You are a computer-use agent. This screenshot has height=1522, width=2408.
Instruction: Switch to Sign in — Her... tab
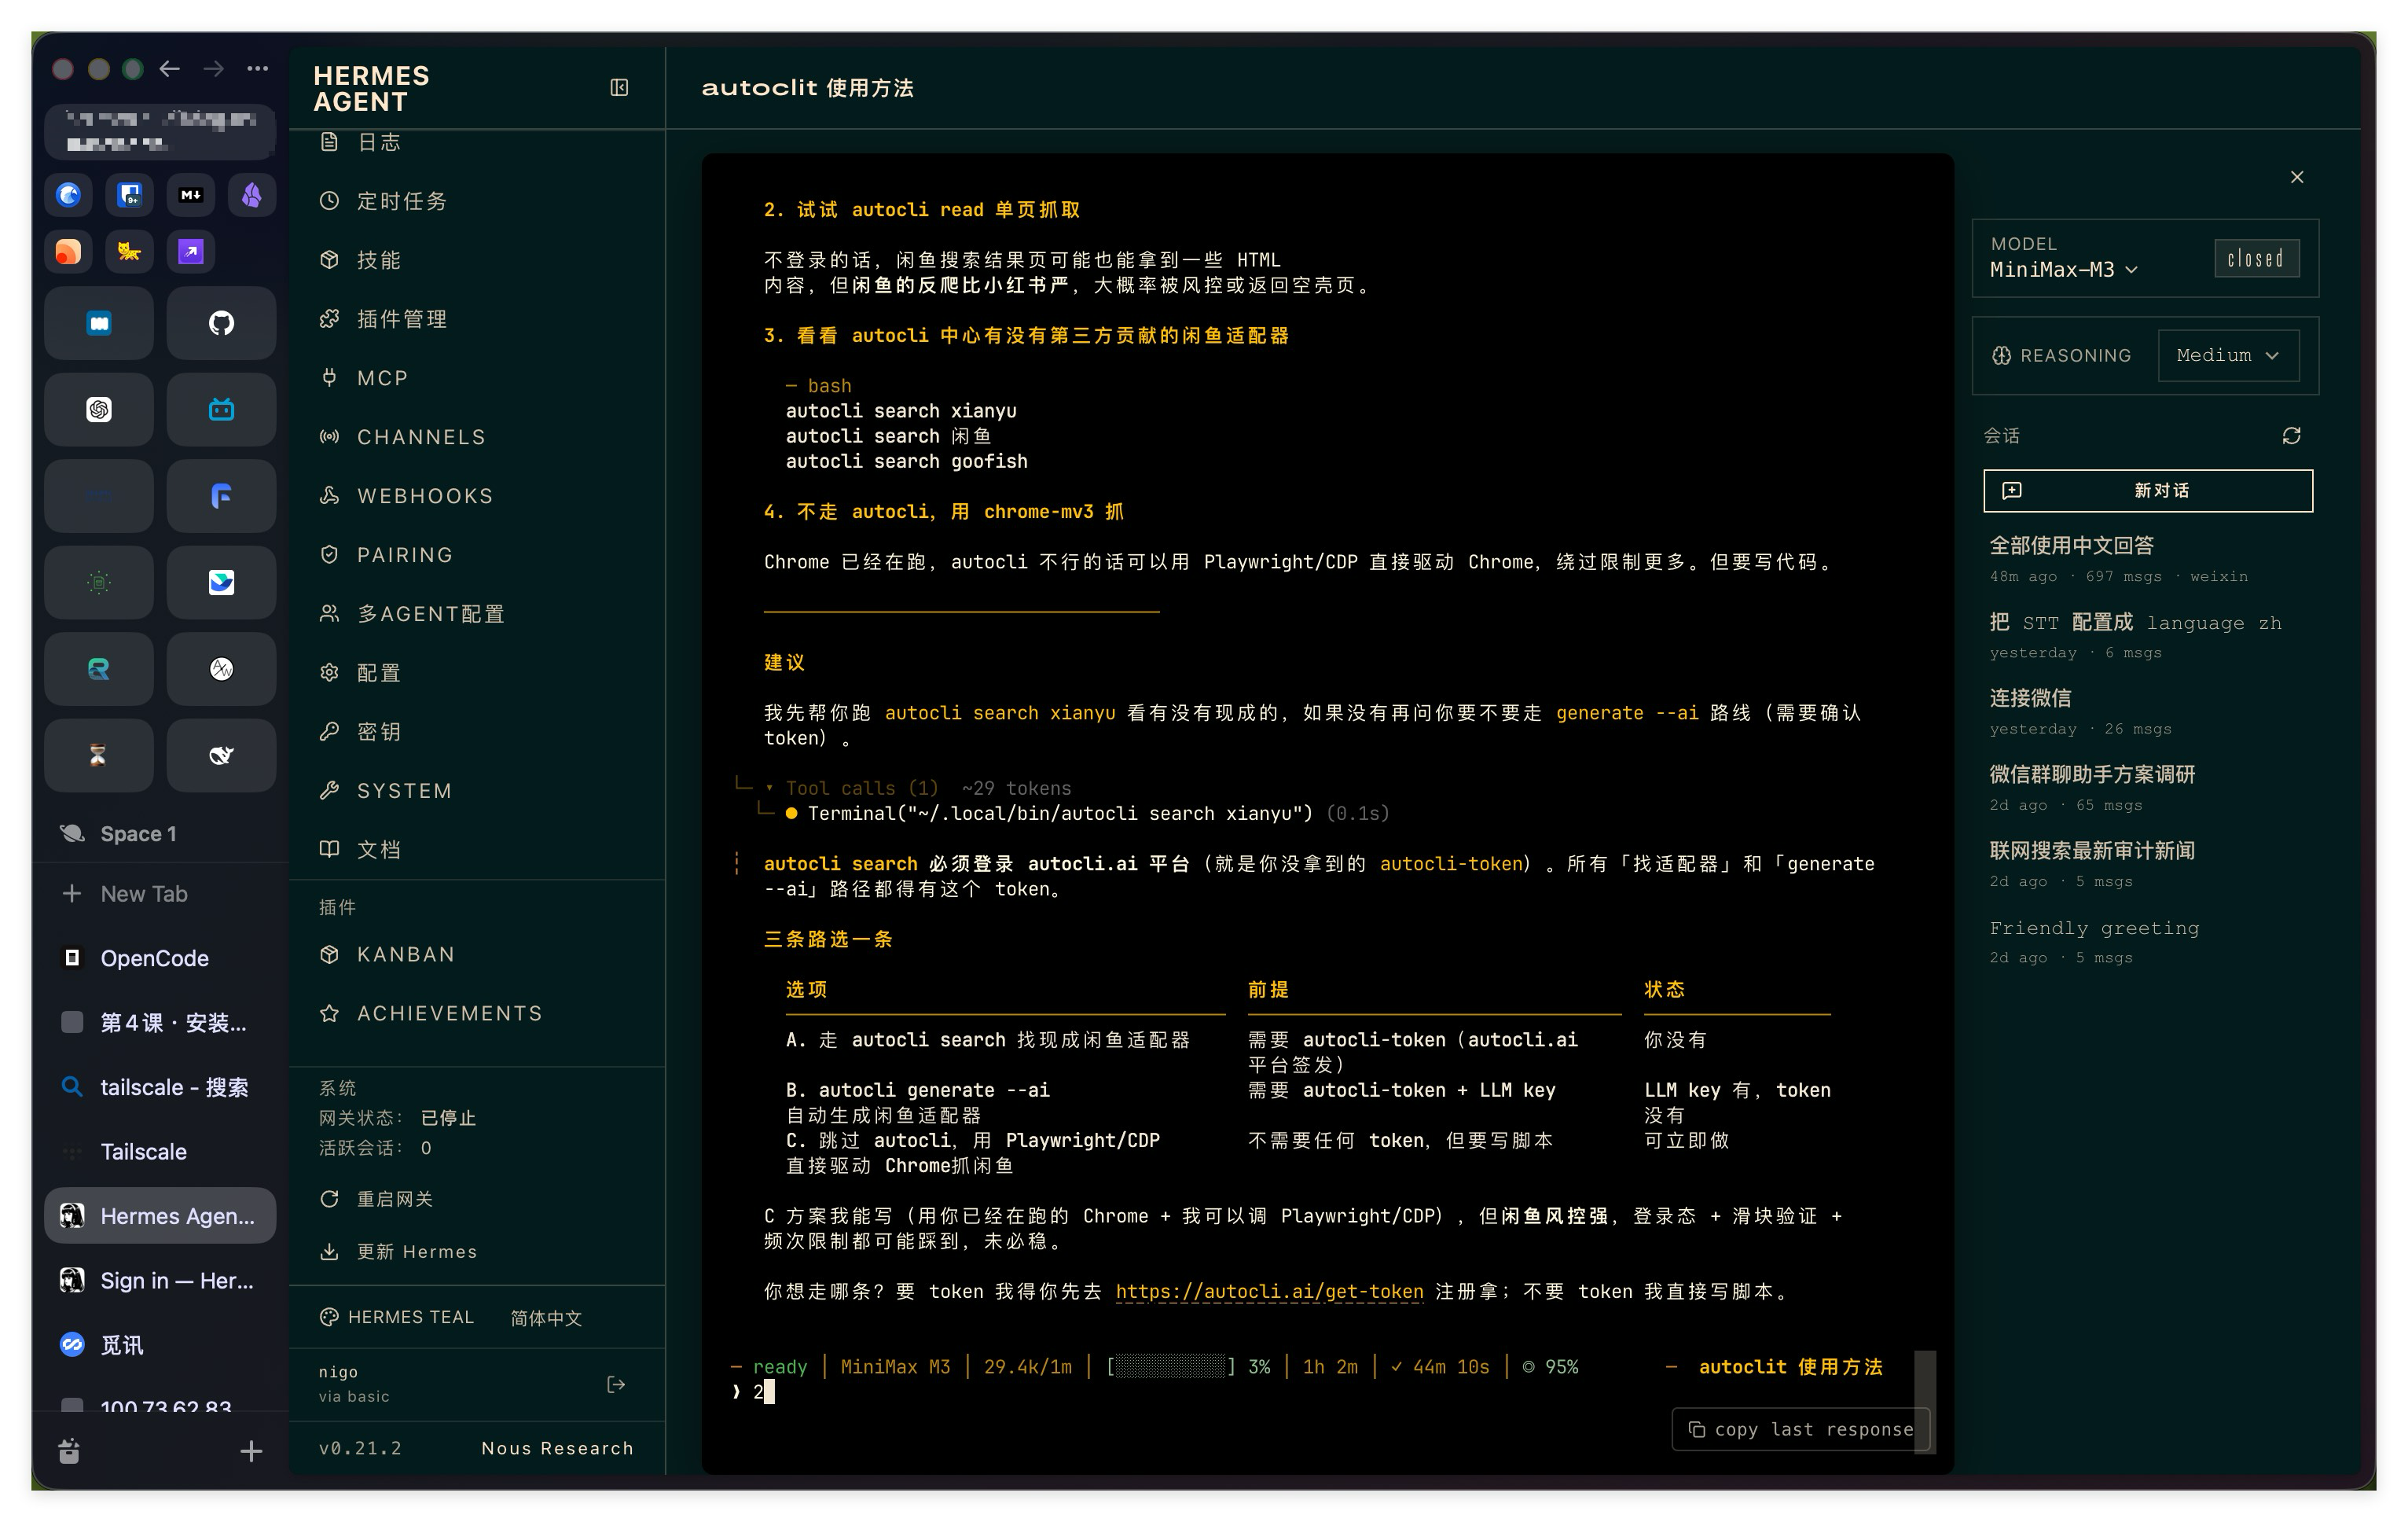coord(160,1280)
